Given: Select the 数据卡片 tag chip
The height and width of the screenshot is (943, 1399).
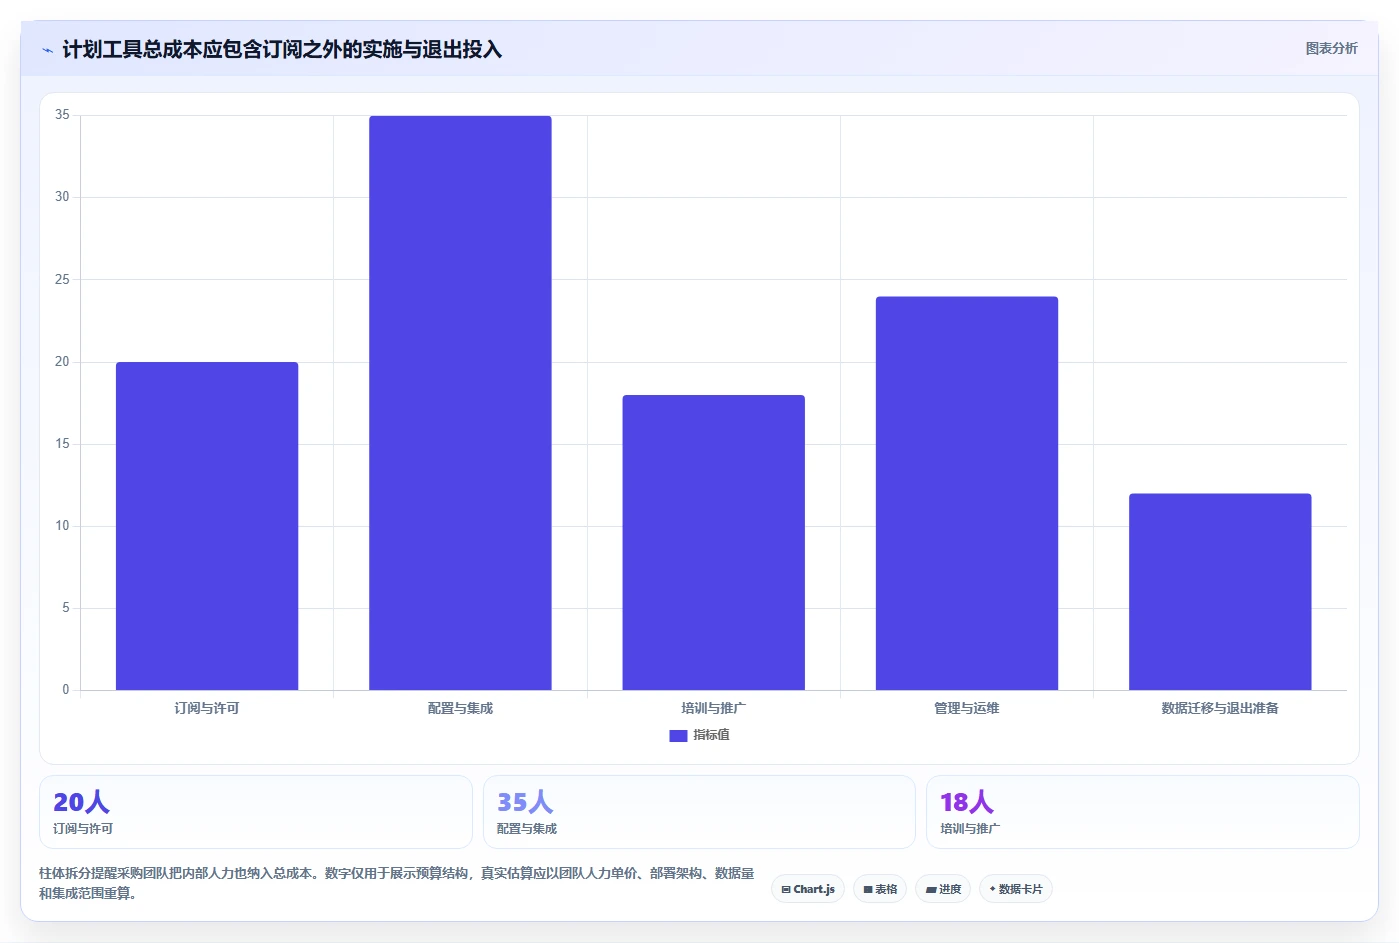Looking at the screenshot, I should pos(1016,889).
